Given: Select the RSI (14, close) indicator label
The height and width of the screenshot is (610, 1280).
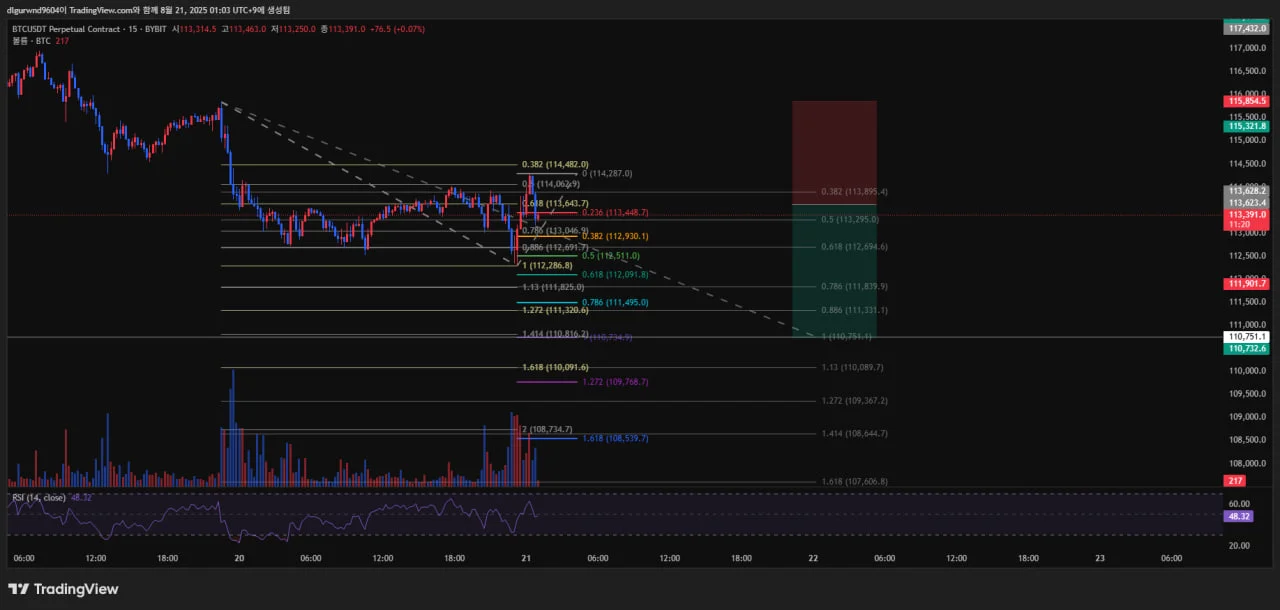Looking at the screenshot, I should point(40,497).
